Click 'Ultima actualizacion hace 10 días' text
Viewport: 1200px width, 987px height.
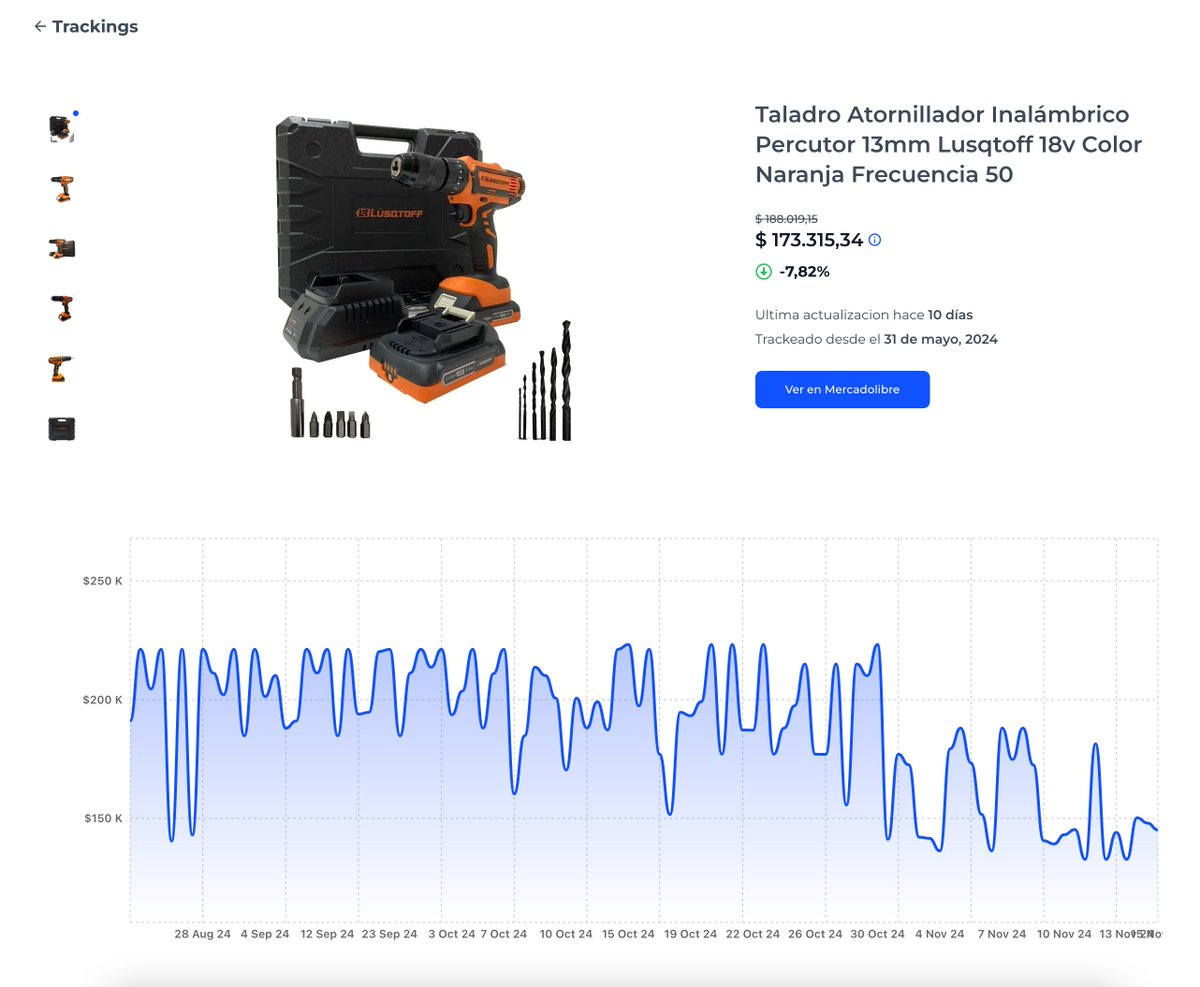point(864,314)
